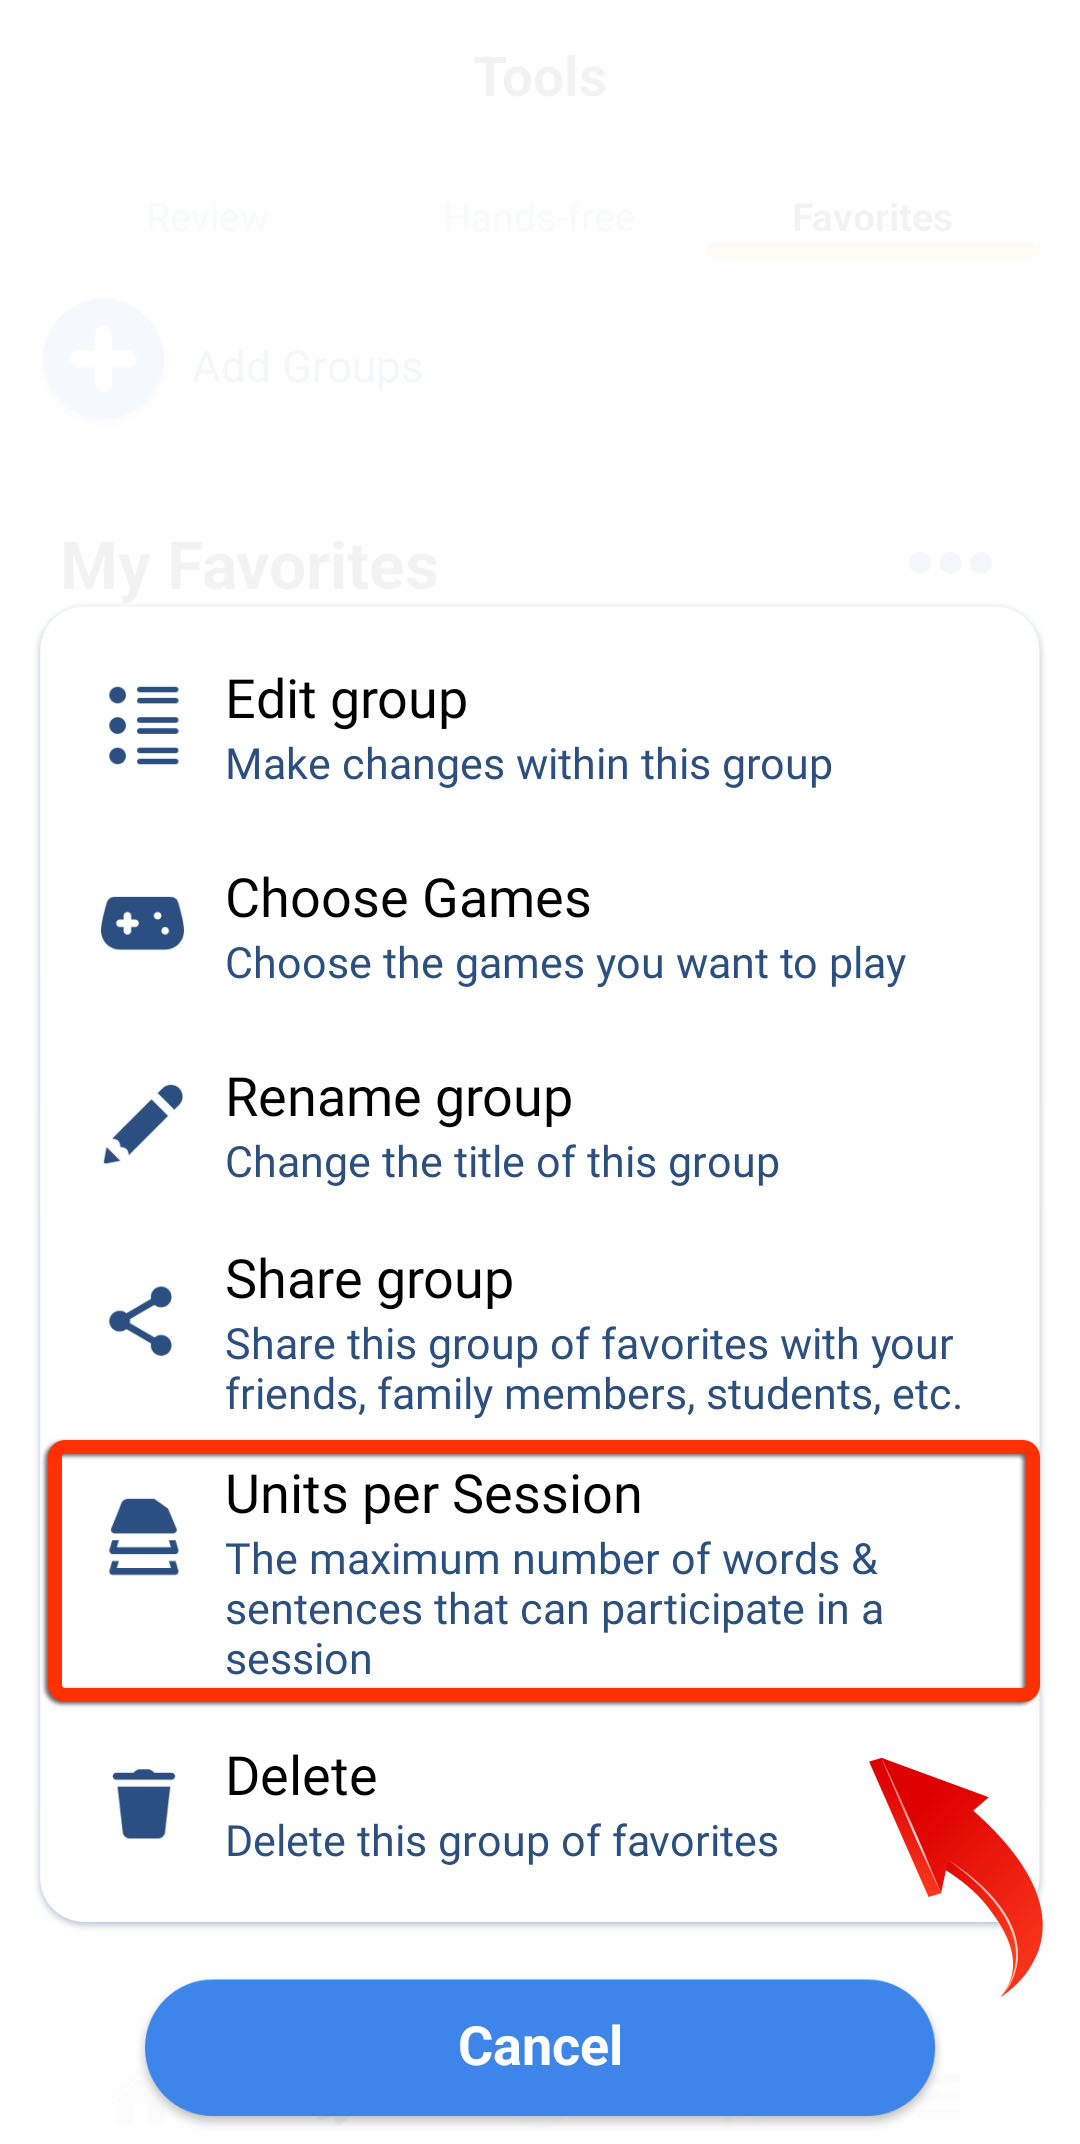Tap the Choose Games gamepad icon

click(143, 923)
